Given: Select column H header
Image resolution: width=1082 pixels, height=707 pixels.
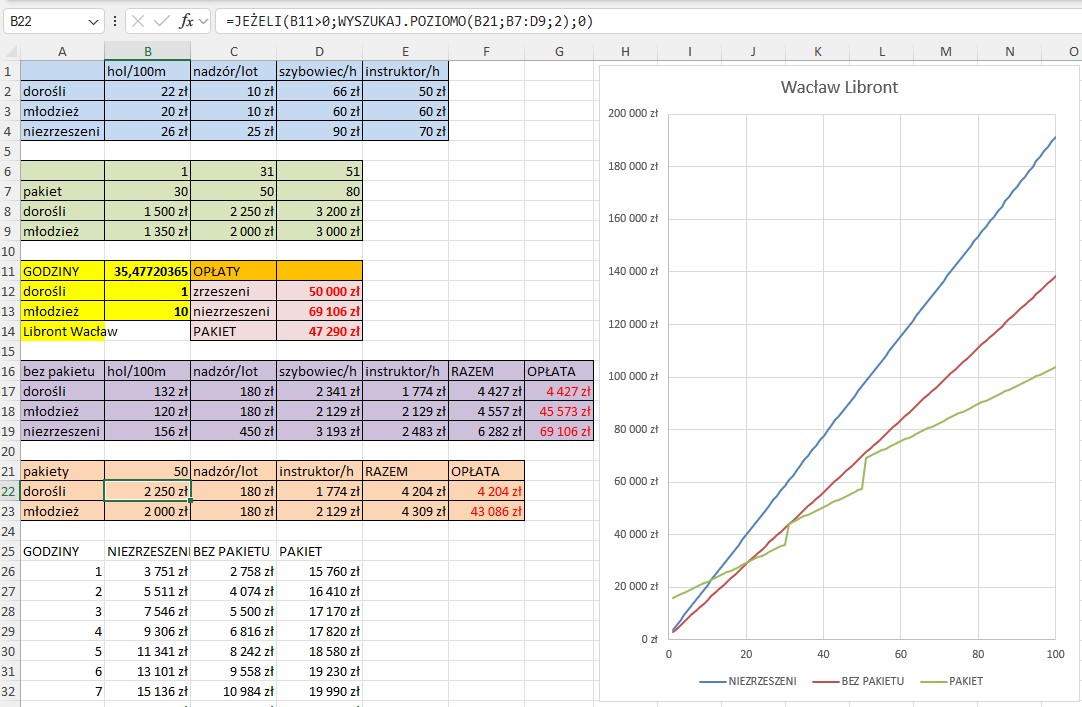Looking at the screenshot, I should pyautogui.click(x=625, y=51).
